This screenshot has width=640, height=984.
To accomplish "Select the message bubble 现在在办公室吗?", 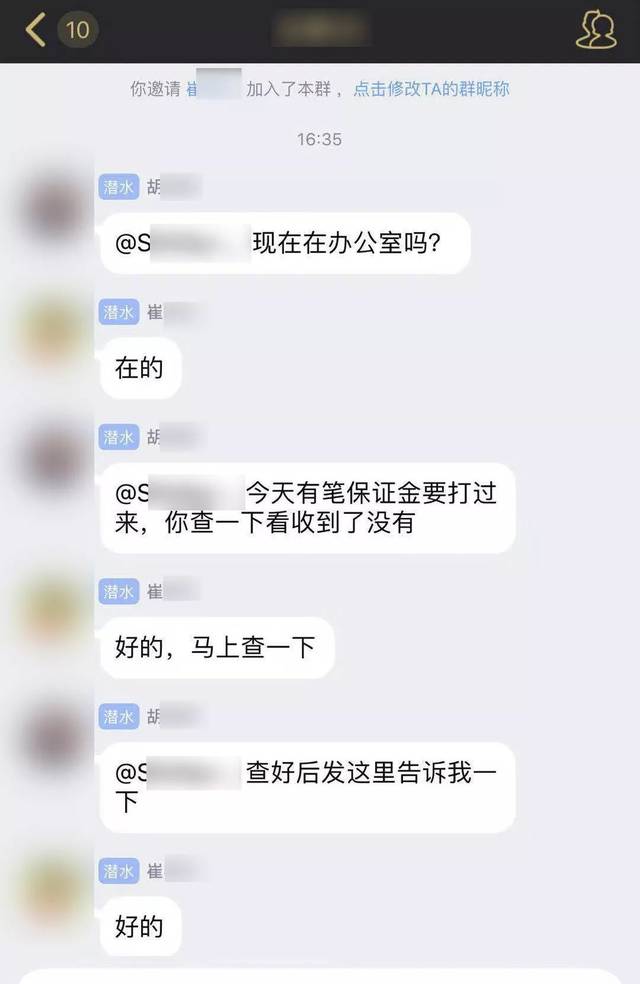I will tap(285, 243).
